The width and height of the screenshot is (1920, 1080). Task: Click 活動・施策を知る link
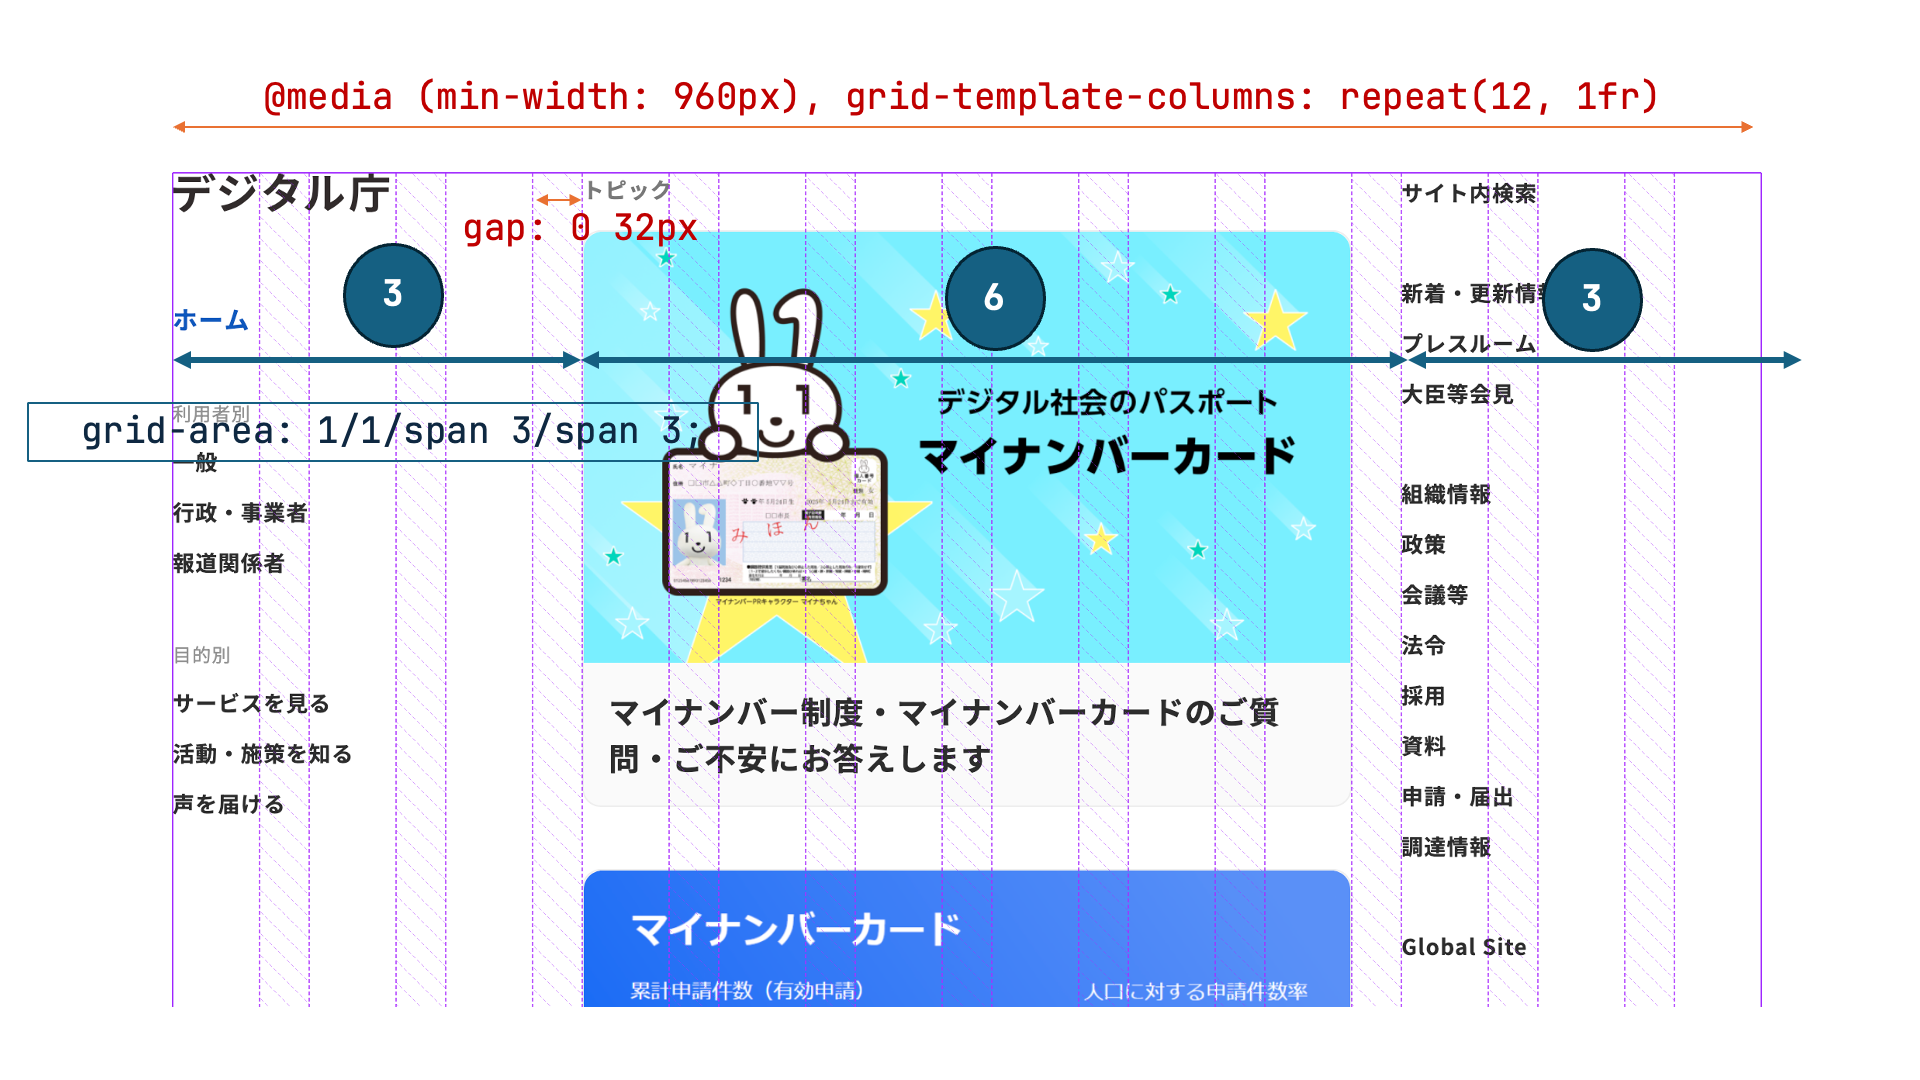[x=262, y=755]
